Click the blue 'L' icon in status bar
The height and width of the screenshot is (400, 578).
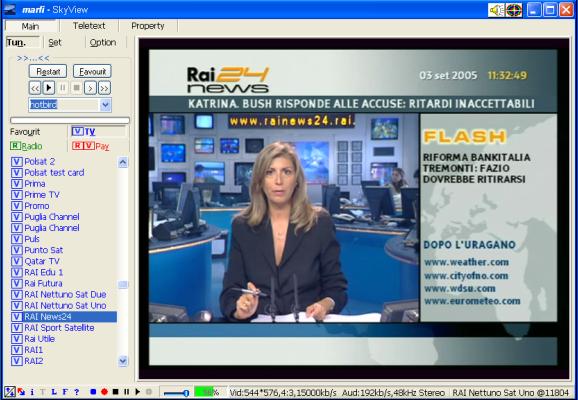click(54, 392)
